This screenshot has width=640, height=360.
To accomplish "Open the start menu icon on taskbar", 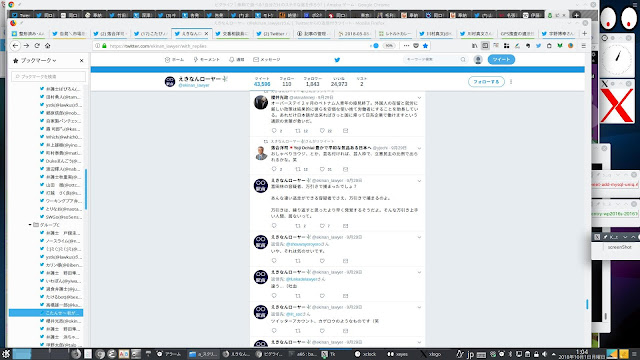I will pyautogui.click(x=5, y=354).
